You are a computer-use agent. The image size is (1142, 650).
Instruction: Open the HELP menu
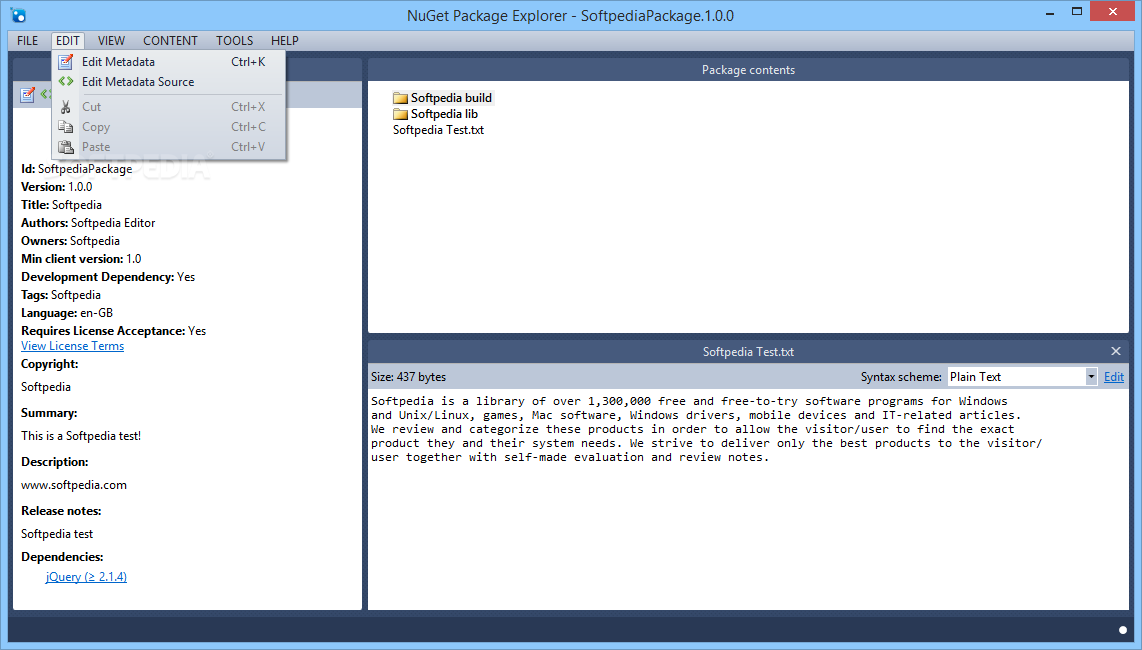click(x=285, y=41)
